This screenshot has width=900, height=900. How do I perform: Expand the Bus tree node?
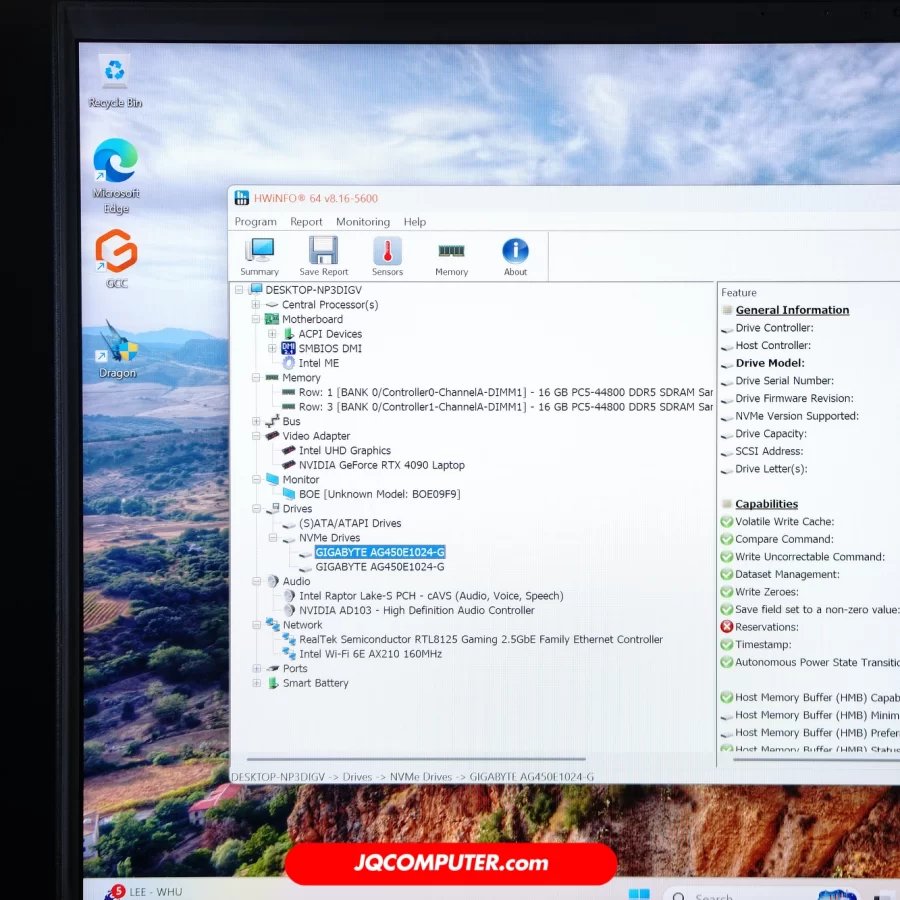click(256, 422)
